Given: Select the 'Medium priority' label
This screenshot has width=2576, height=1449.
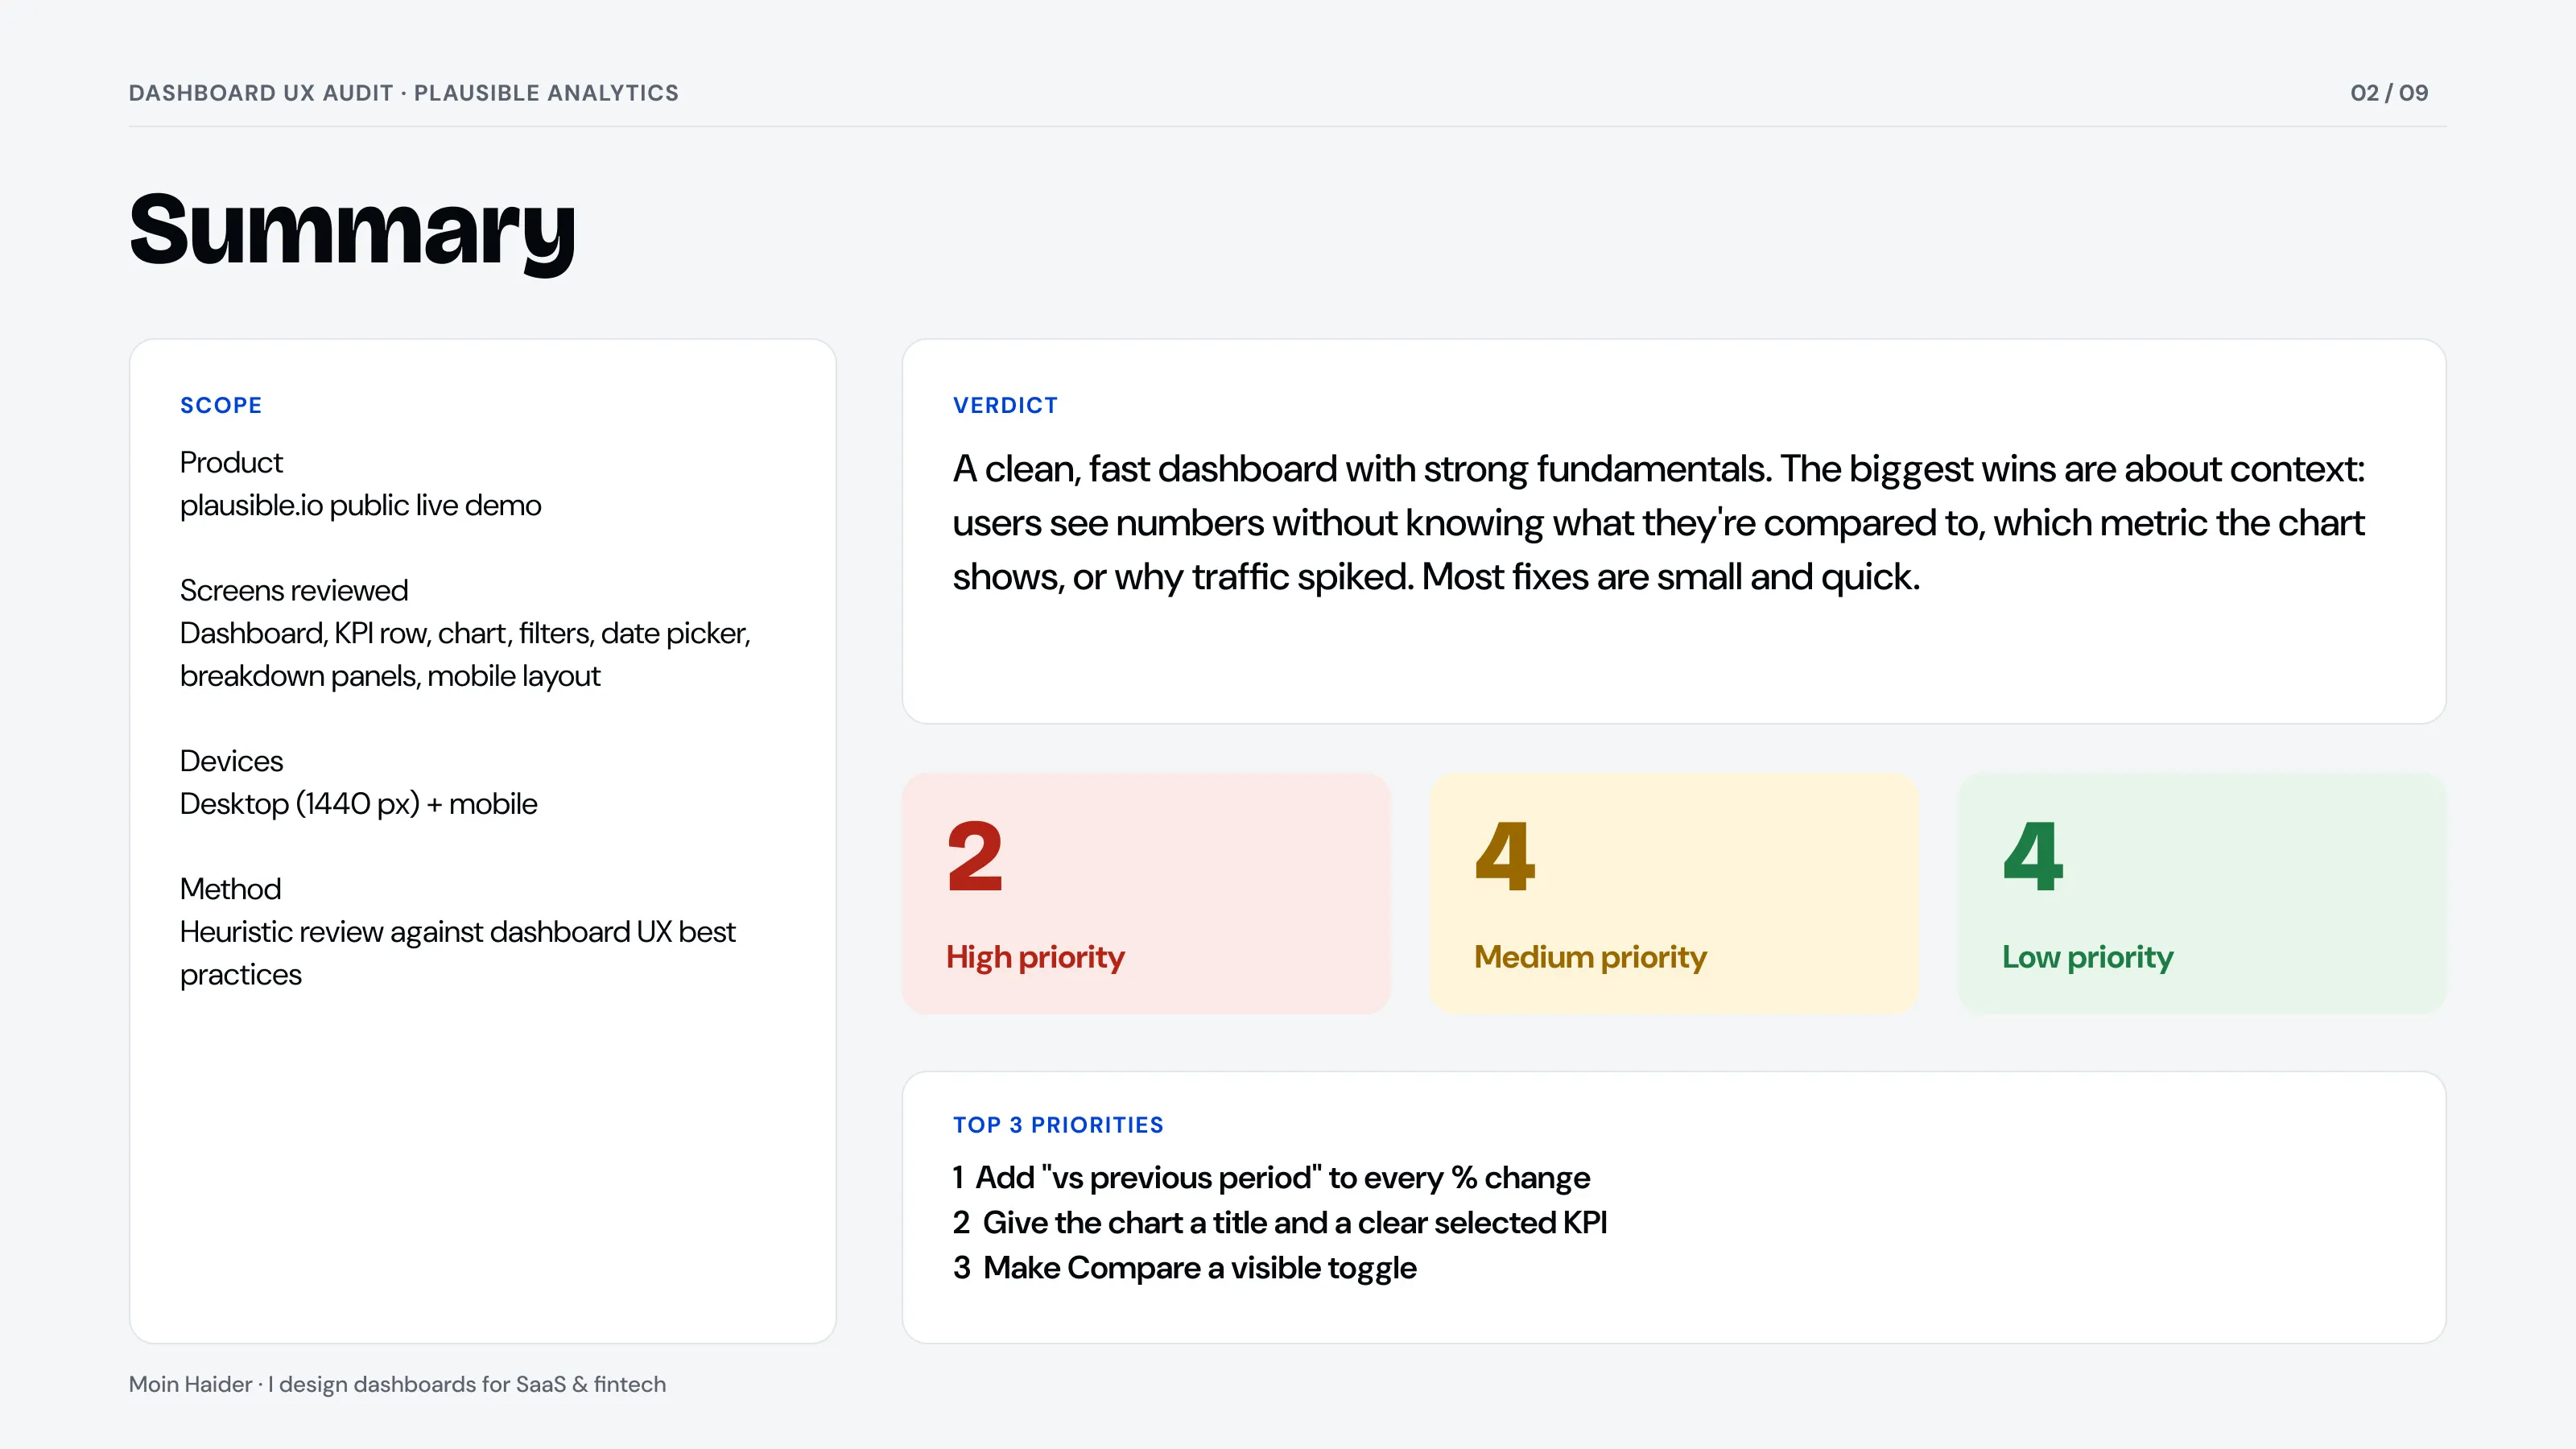Looking at the screenshot, I should (1590, 957).
